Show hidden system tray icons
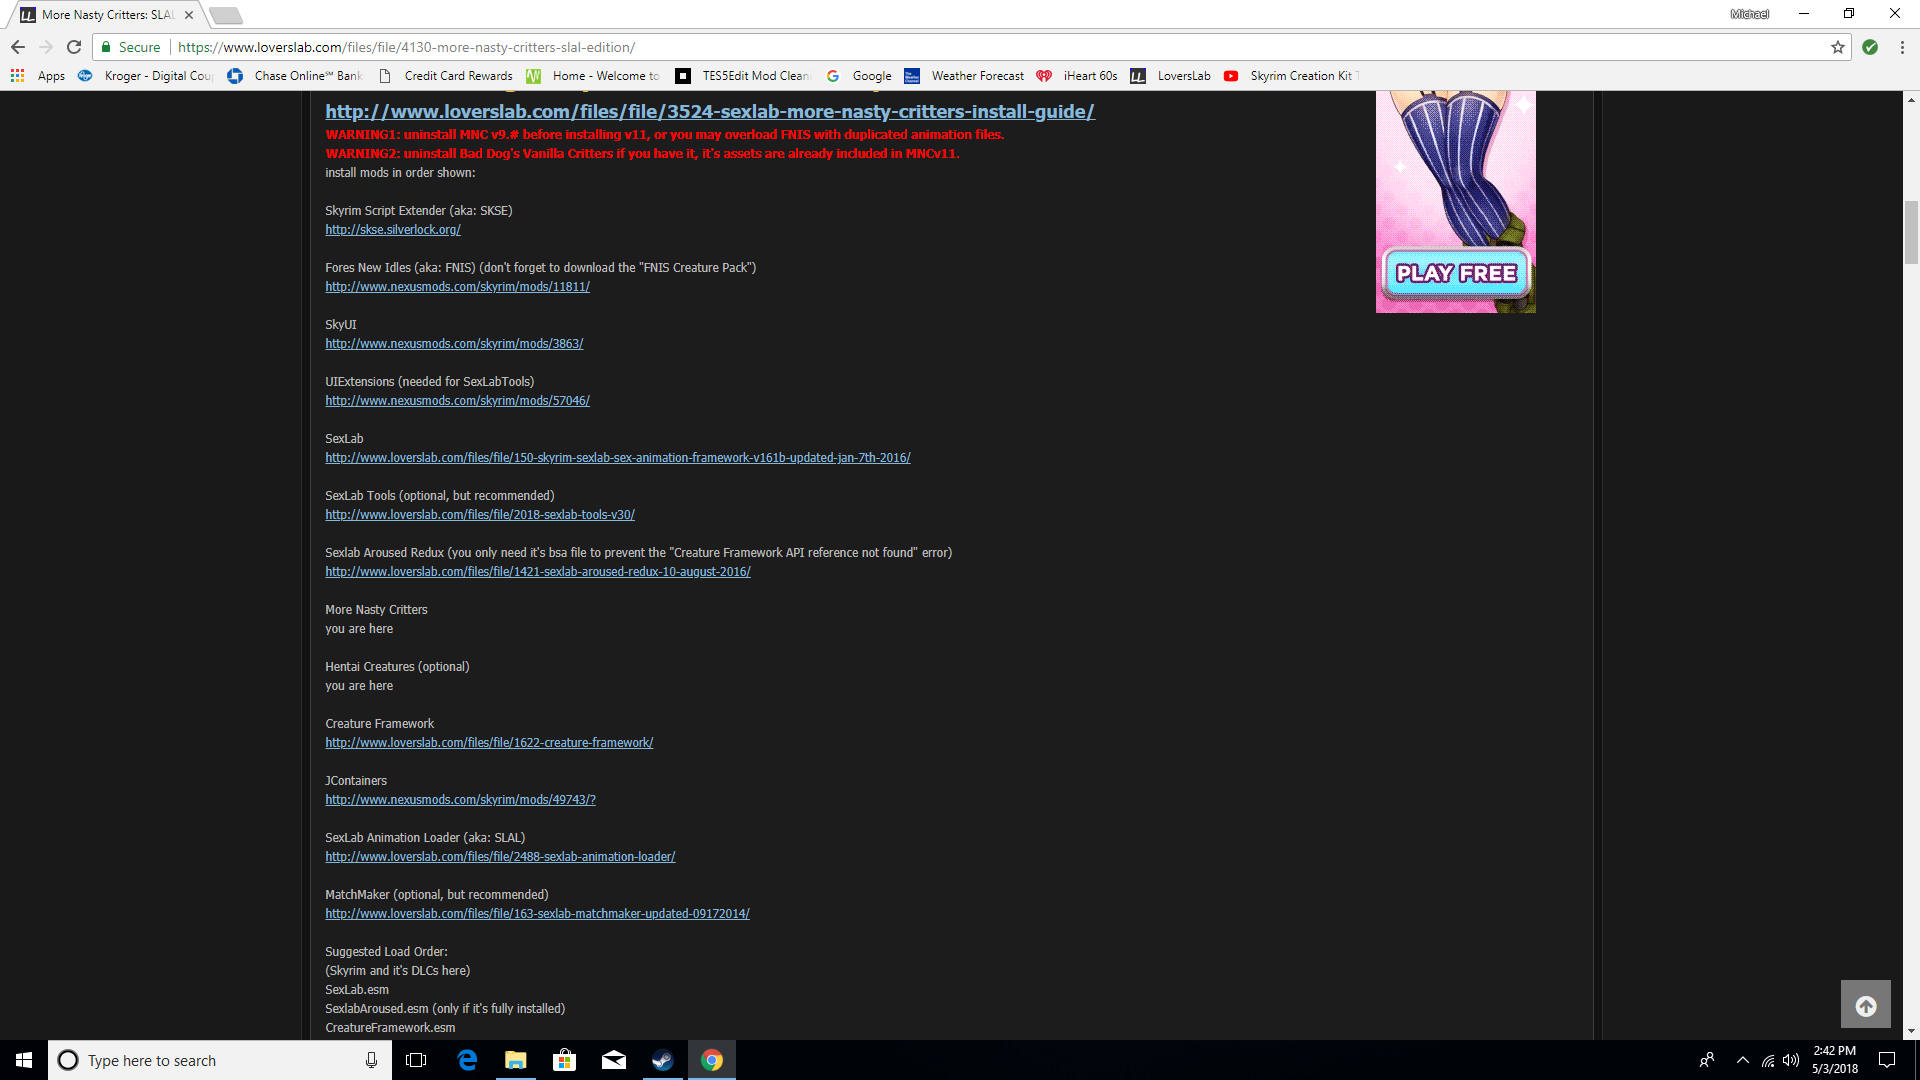Image resolution: width=1920 pixels, height=1080 pixels. 1742,1060
